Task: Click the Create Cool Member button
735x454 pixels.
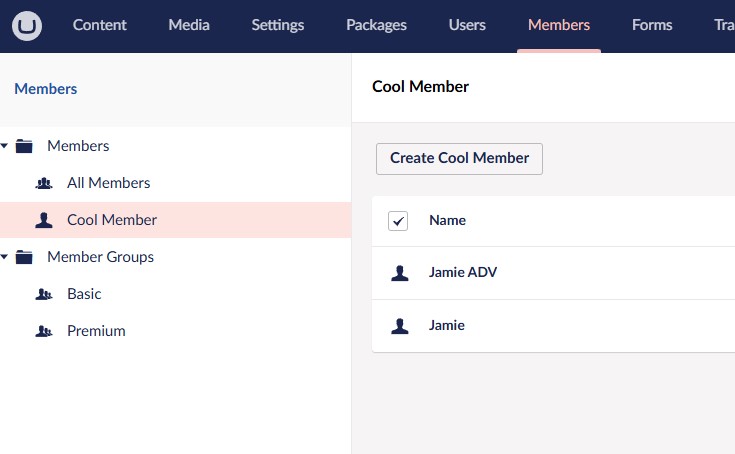Action: tap(459, 159)
